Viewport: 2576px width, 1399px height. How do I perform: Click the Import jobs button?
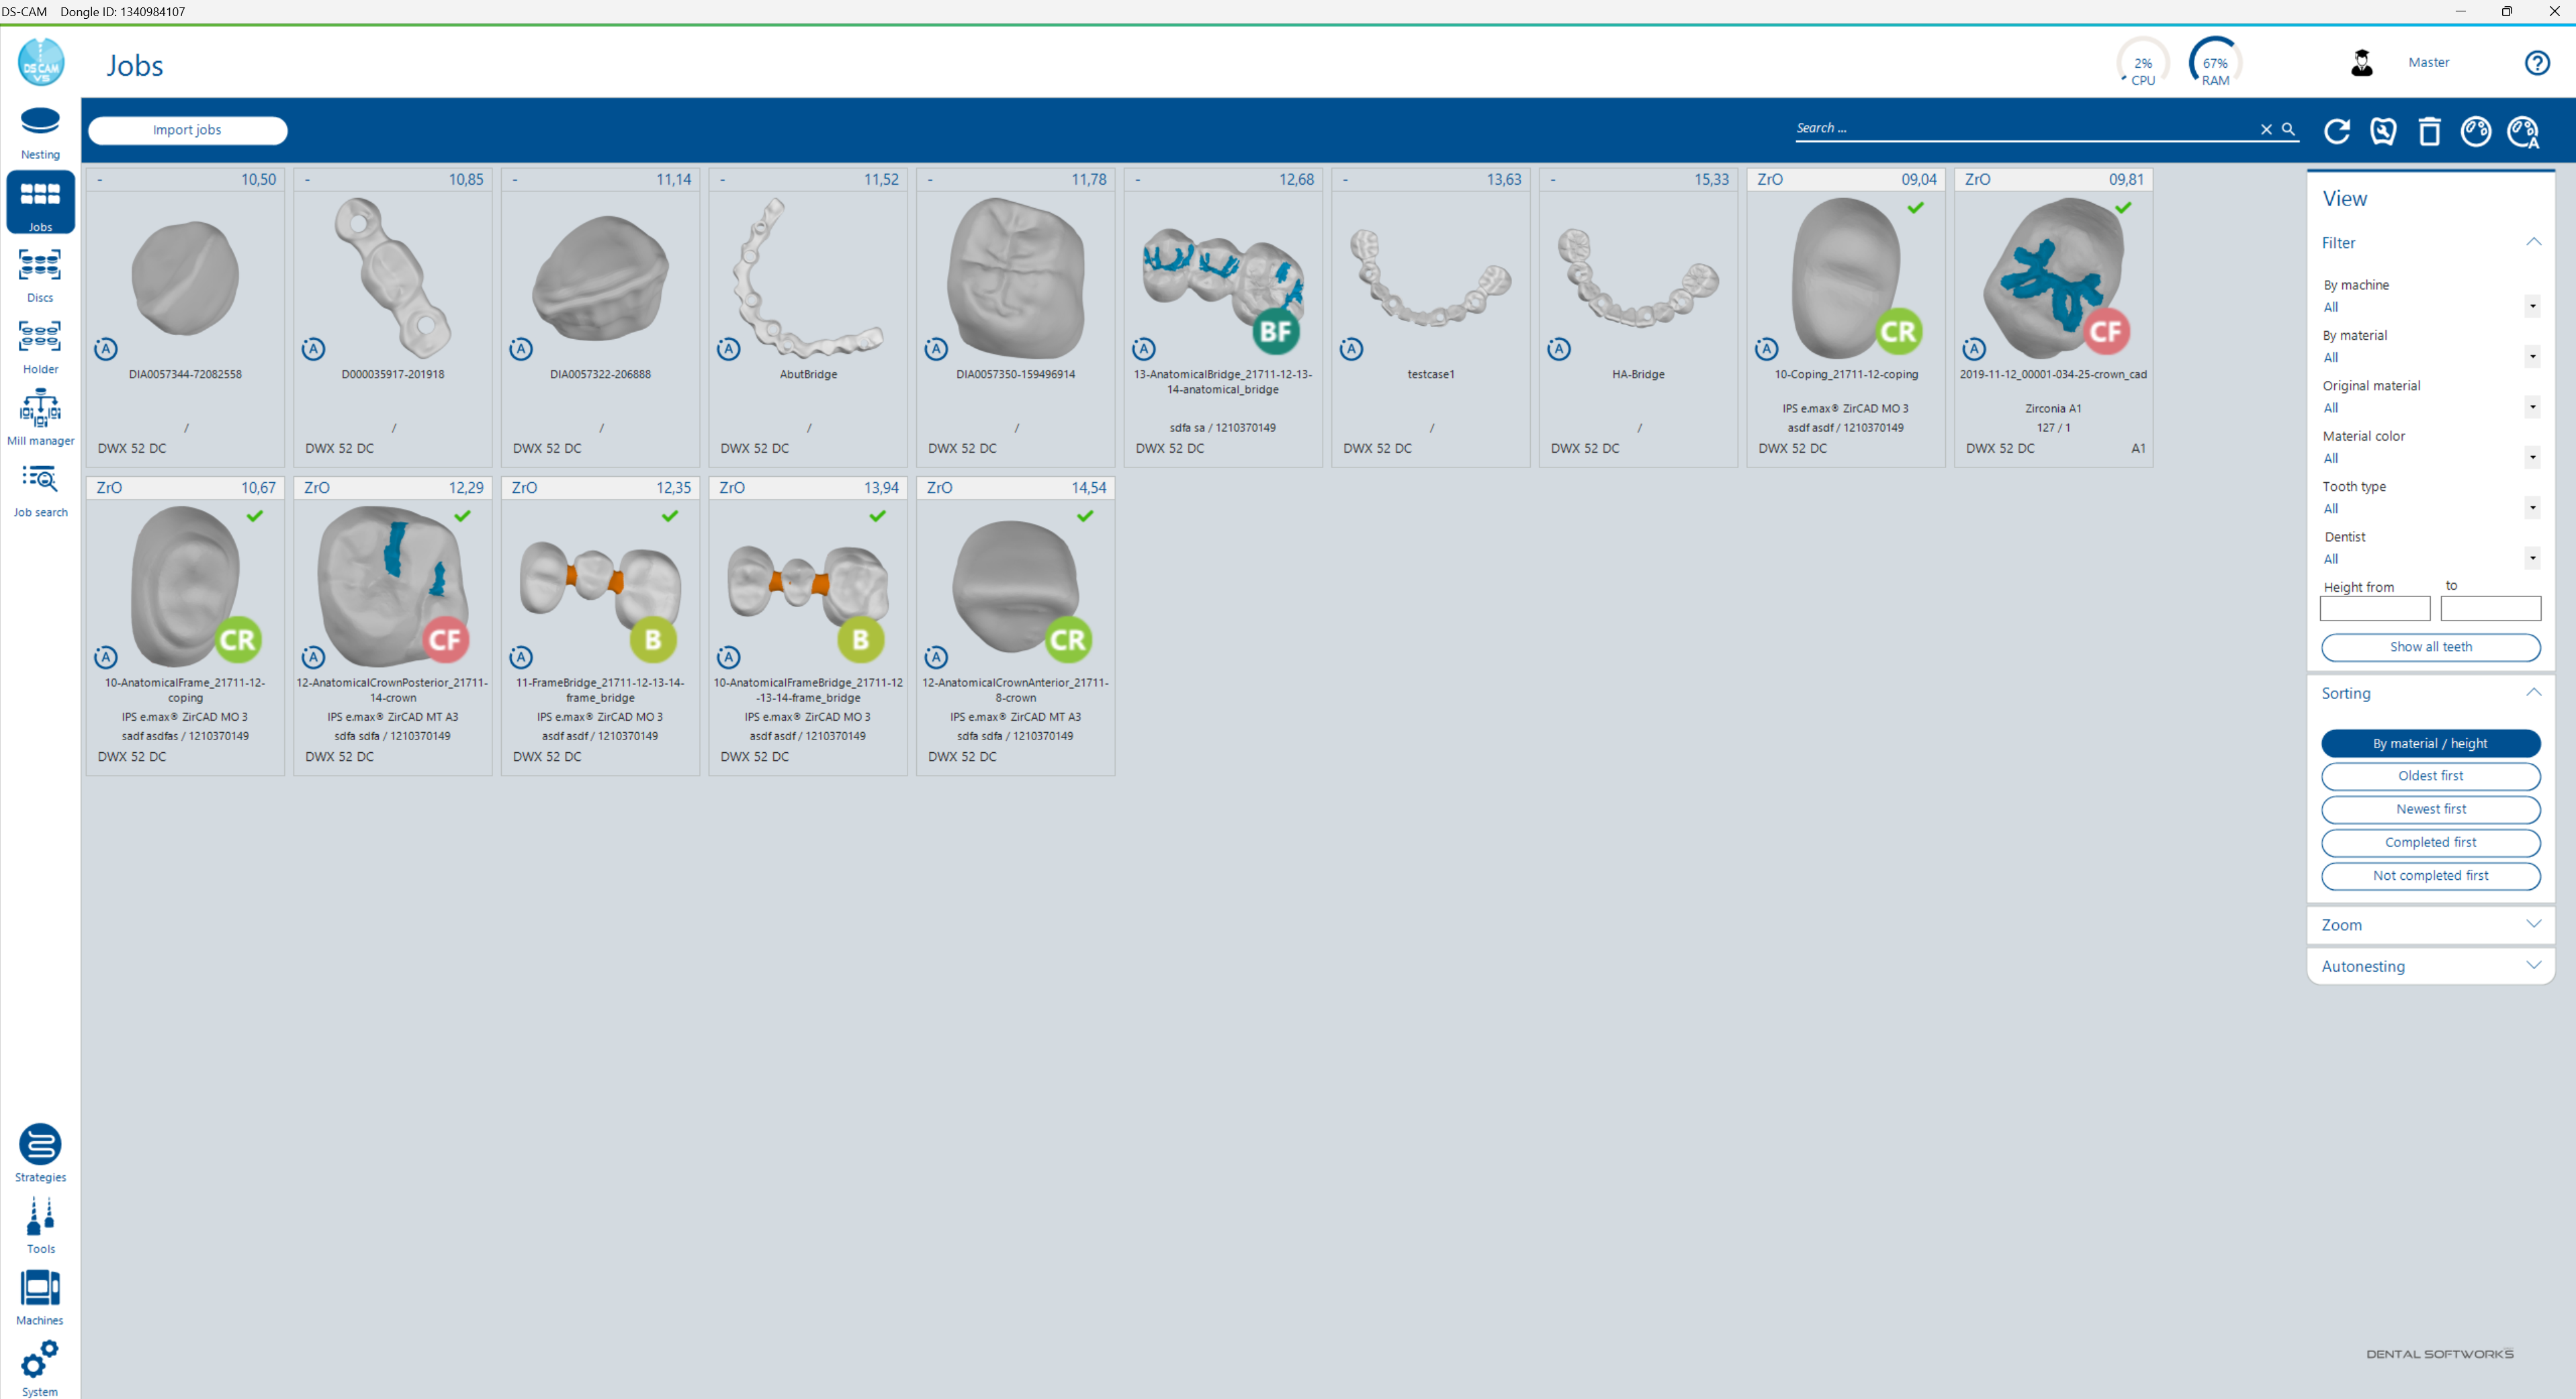[187, 130]
